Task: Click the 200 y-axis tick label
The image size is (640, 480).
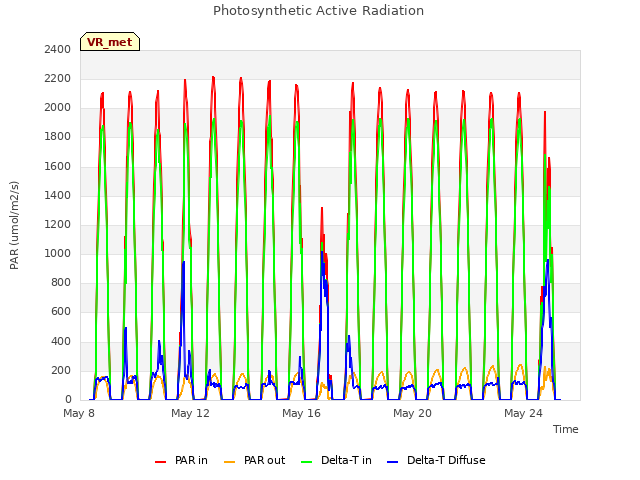Action: [x=61, y=371]
